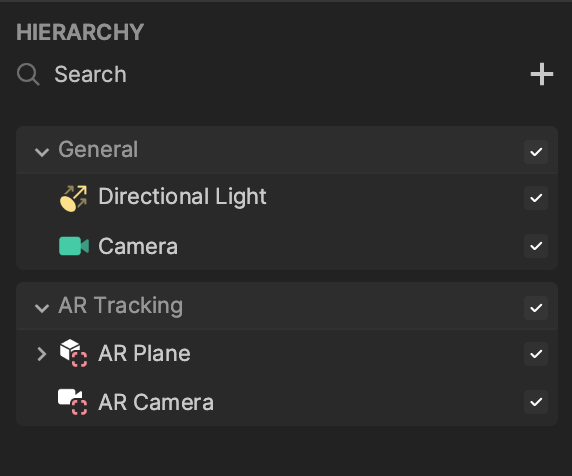572x476 pixels.
Task: Uncheck the Directional Light checkbox
Action: pyautogui.click(x=536, y=198)
